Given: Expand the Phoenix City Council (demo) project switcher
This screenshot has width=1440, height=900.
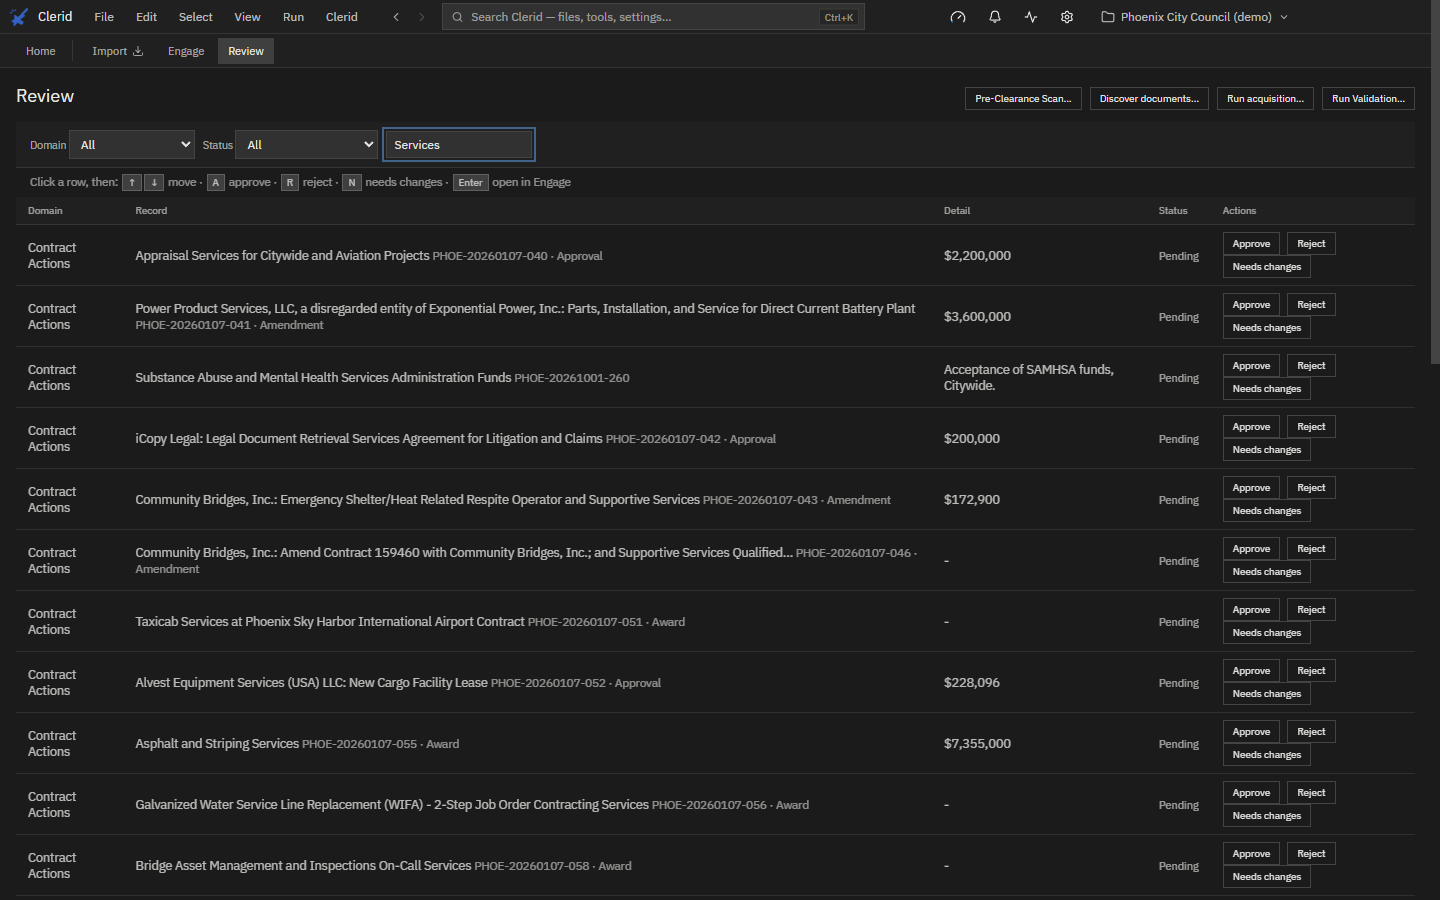Looking at the screenshot, I should (1194, 17).
